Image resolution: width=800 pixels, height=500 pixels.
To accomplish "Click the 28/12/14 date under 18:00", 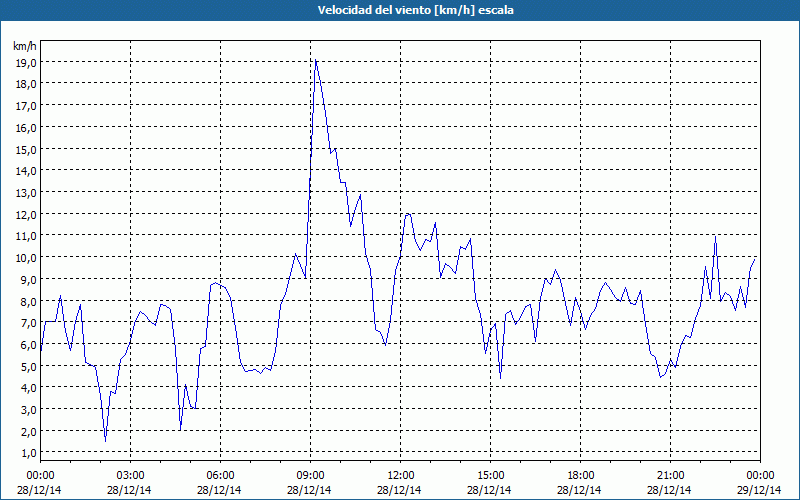I will pos(580,490).
